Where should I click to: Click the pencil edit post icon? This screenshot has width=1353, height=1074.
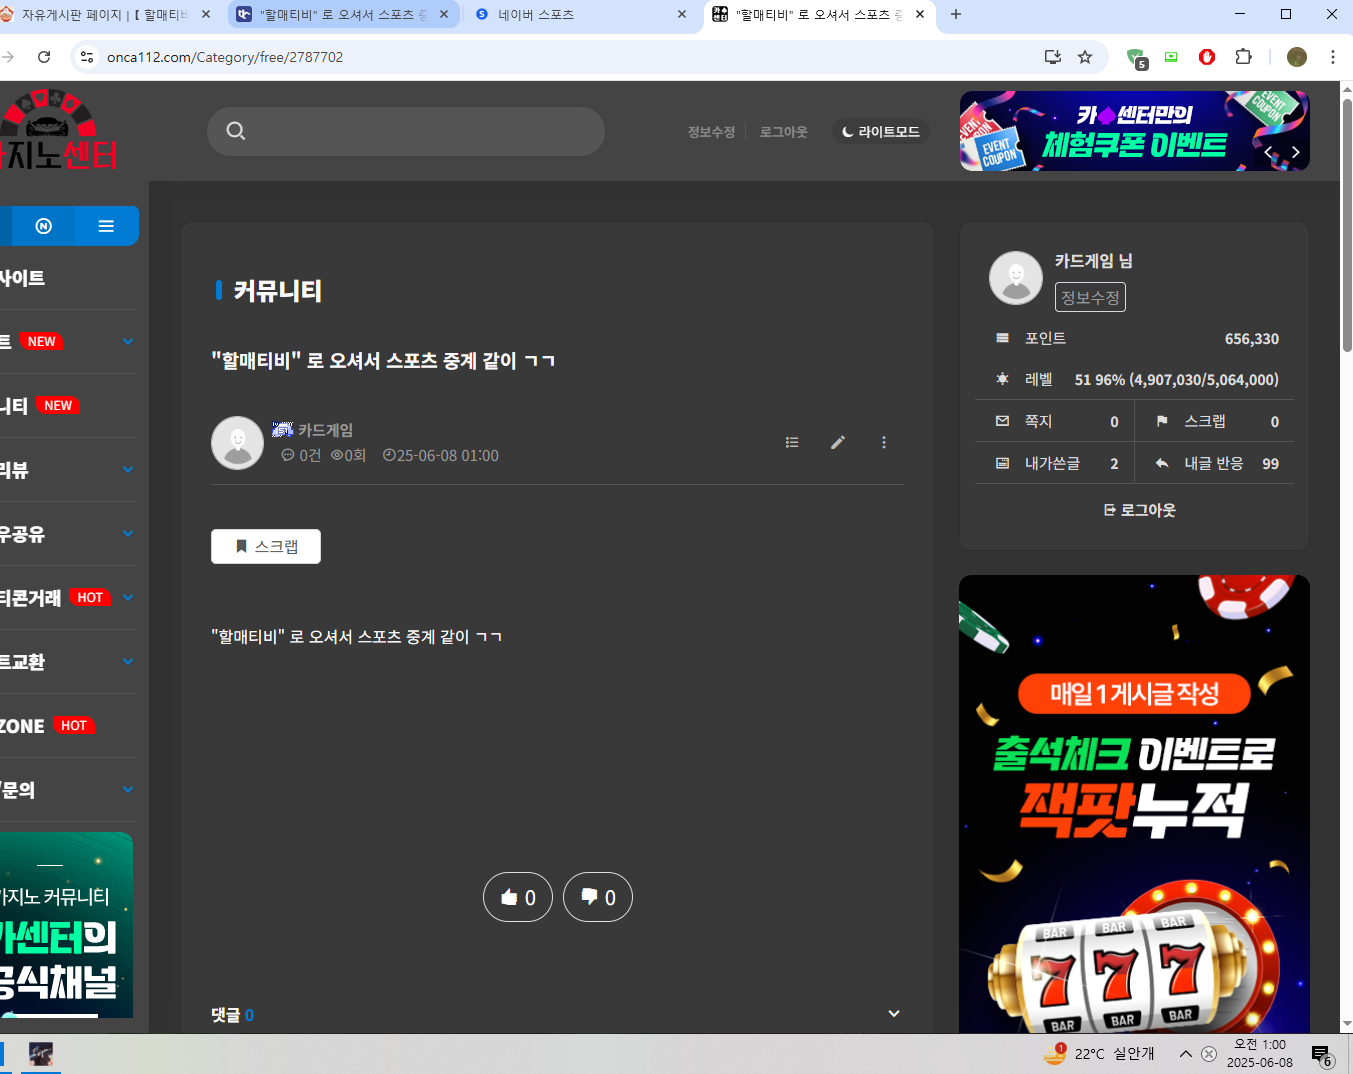point(838,442)
